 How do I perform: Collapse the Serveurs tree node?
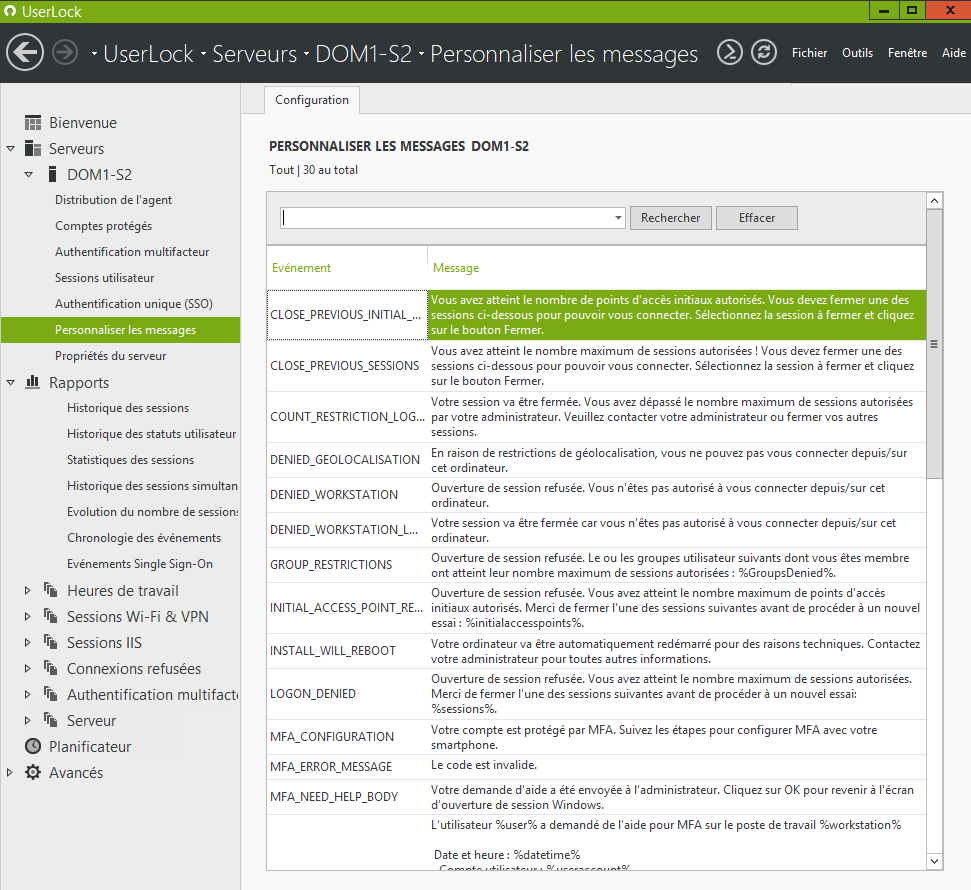(x=11, y=149)
